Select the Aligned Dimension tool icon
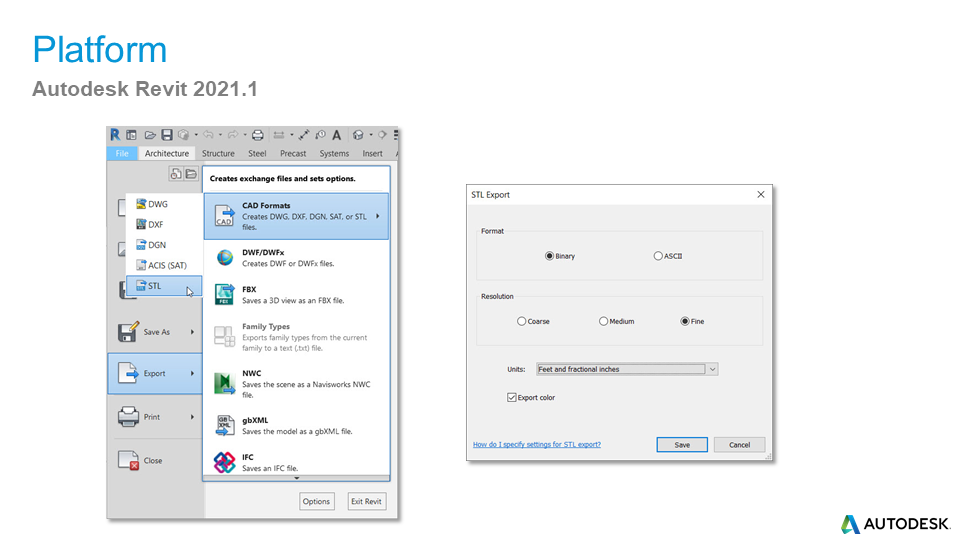Image resolution: width=960 pixels, height=540 pixels. pos(304,135)
